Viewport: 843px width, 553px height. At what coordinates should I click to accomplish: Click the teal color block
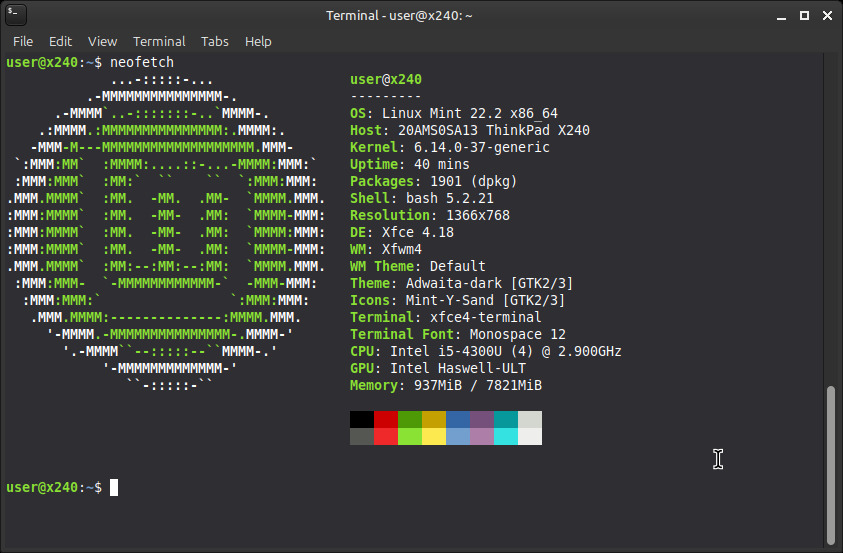click(x=506, y=419)
